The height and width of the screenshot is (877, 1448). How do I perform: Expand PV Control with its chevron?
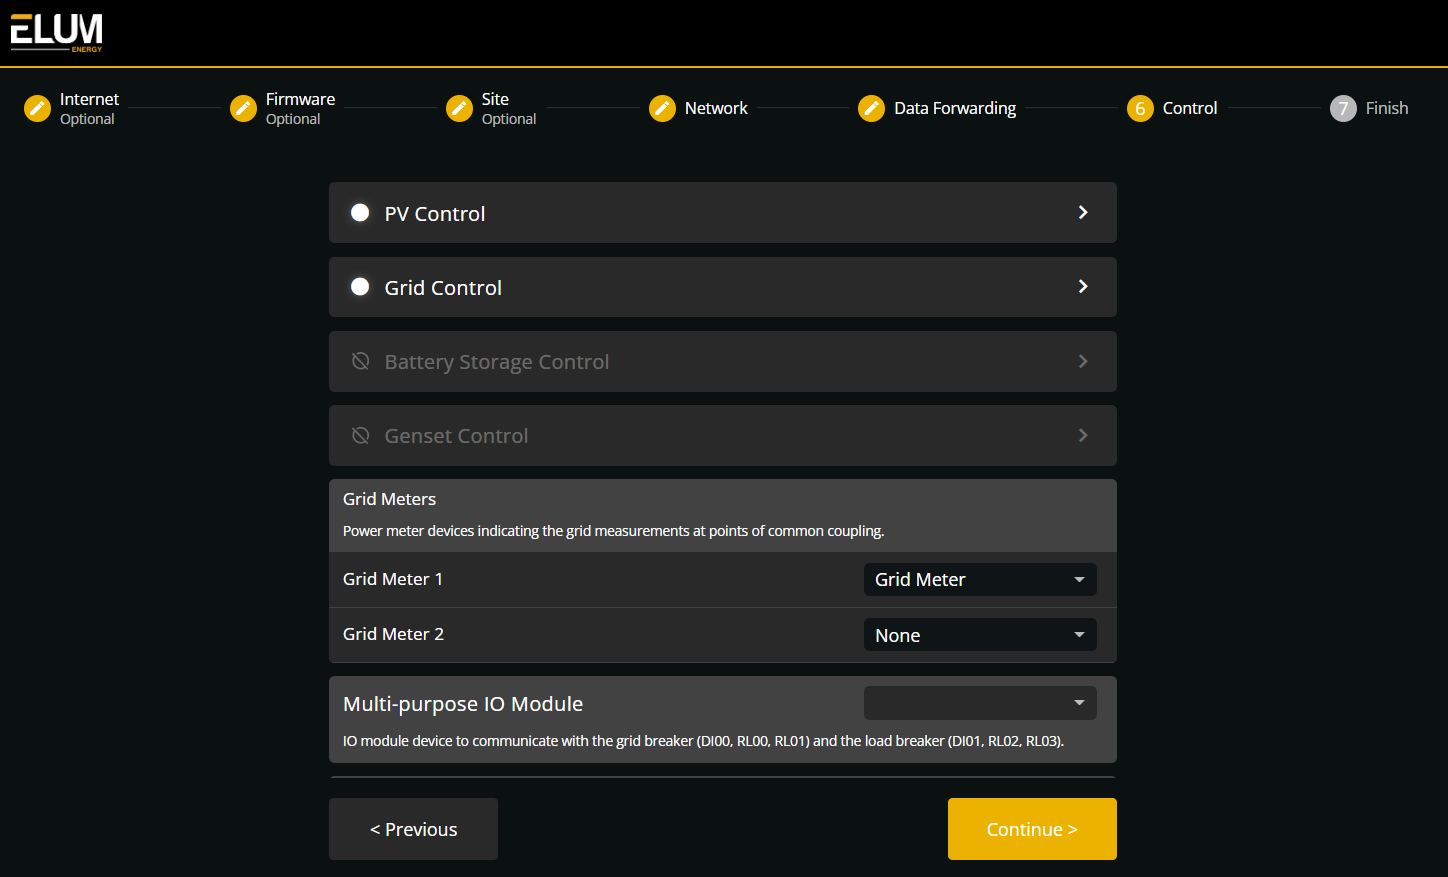(x=1083, y=212)
